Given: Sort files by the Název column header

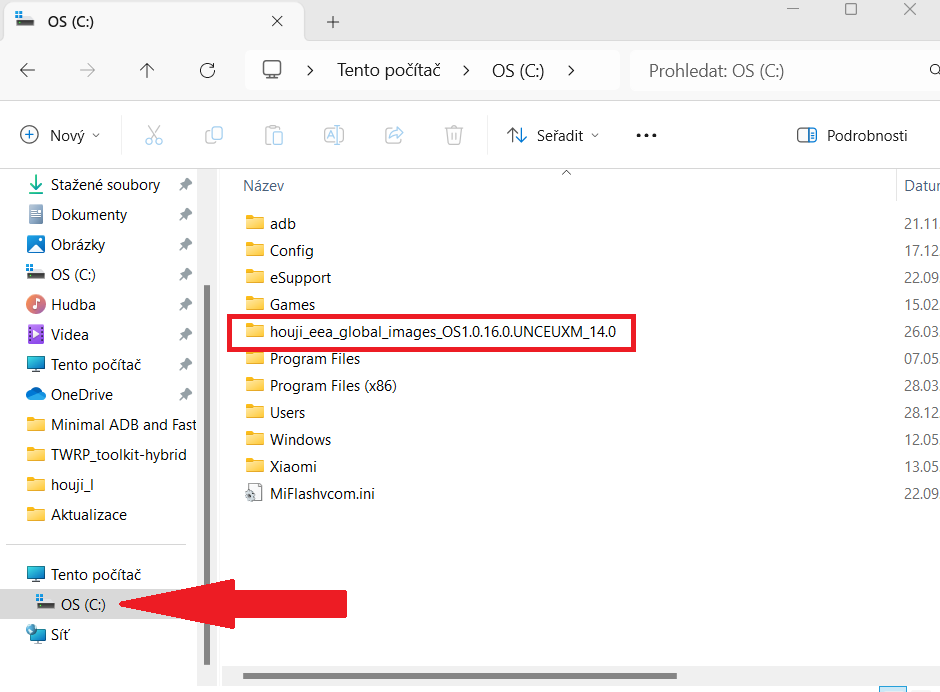Looking at the screenshot, I should pos(264,186).
